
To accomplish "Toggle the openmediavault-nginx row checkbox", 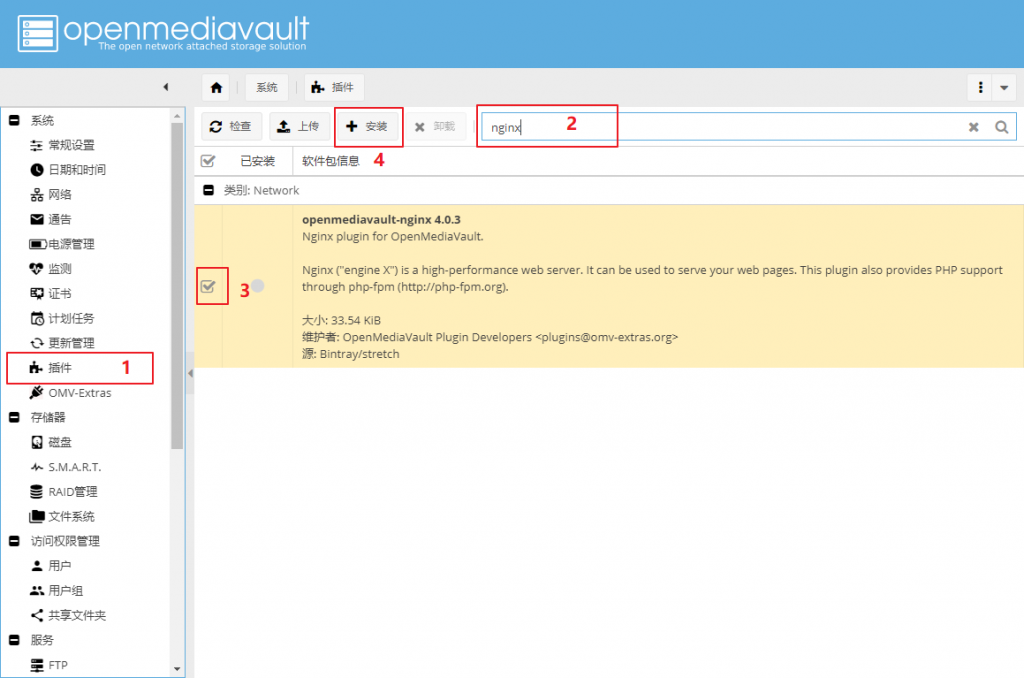I will click(208, 286).
